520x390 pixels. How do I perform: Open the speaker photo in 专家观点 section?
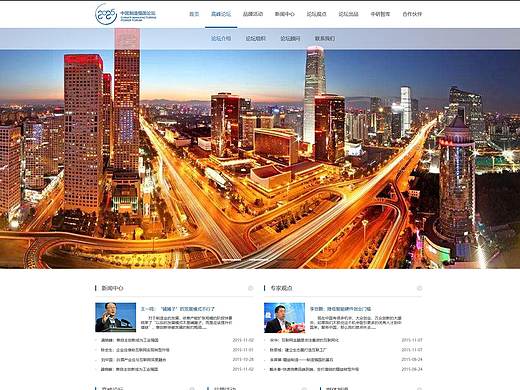tap(284, 318)
